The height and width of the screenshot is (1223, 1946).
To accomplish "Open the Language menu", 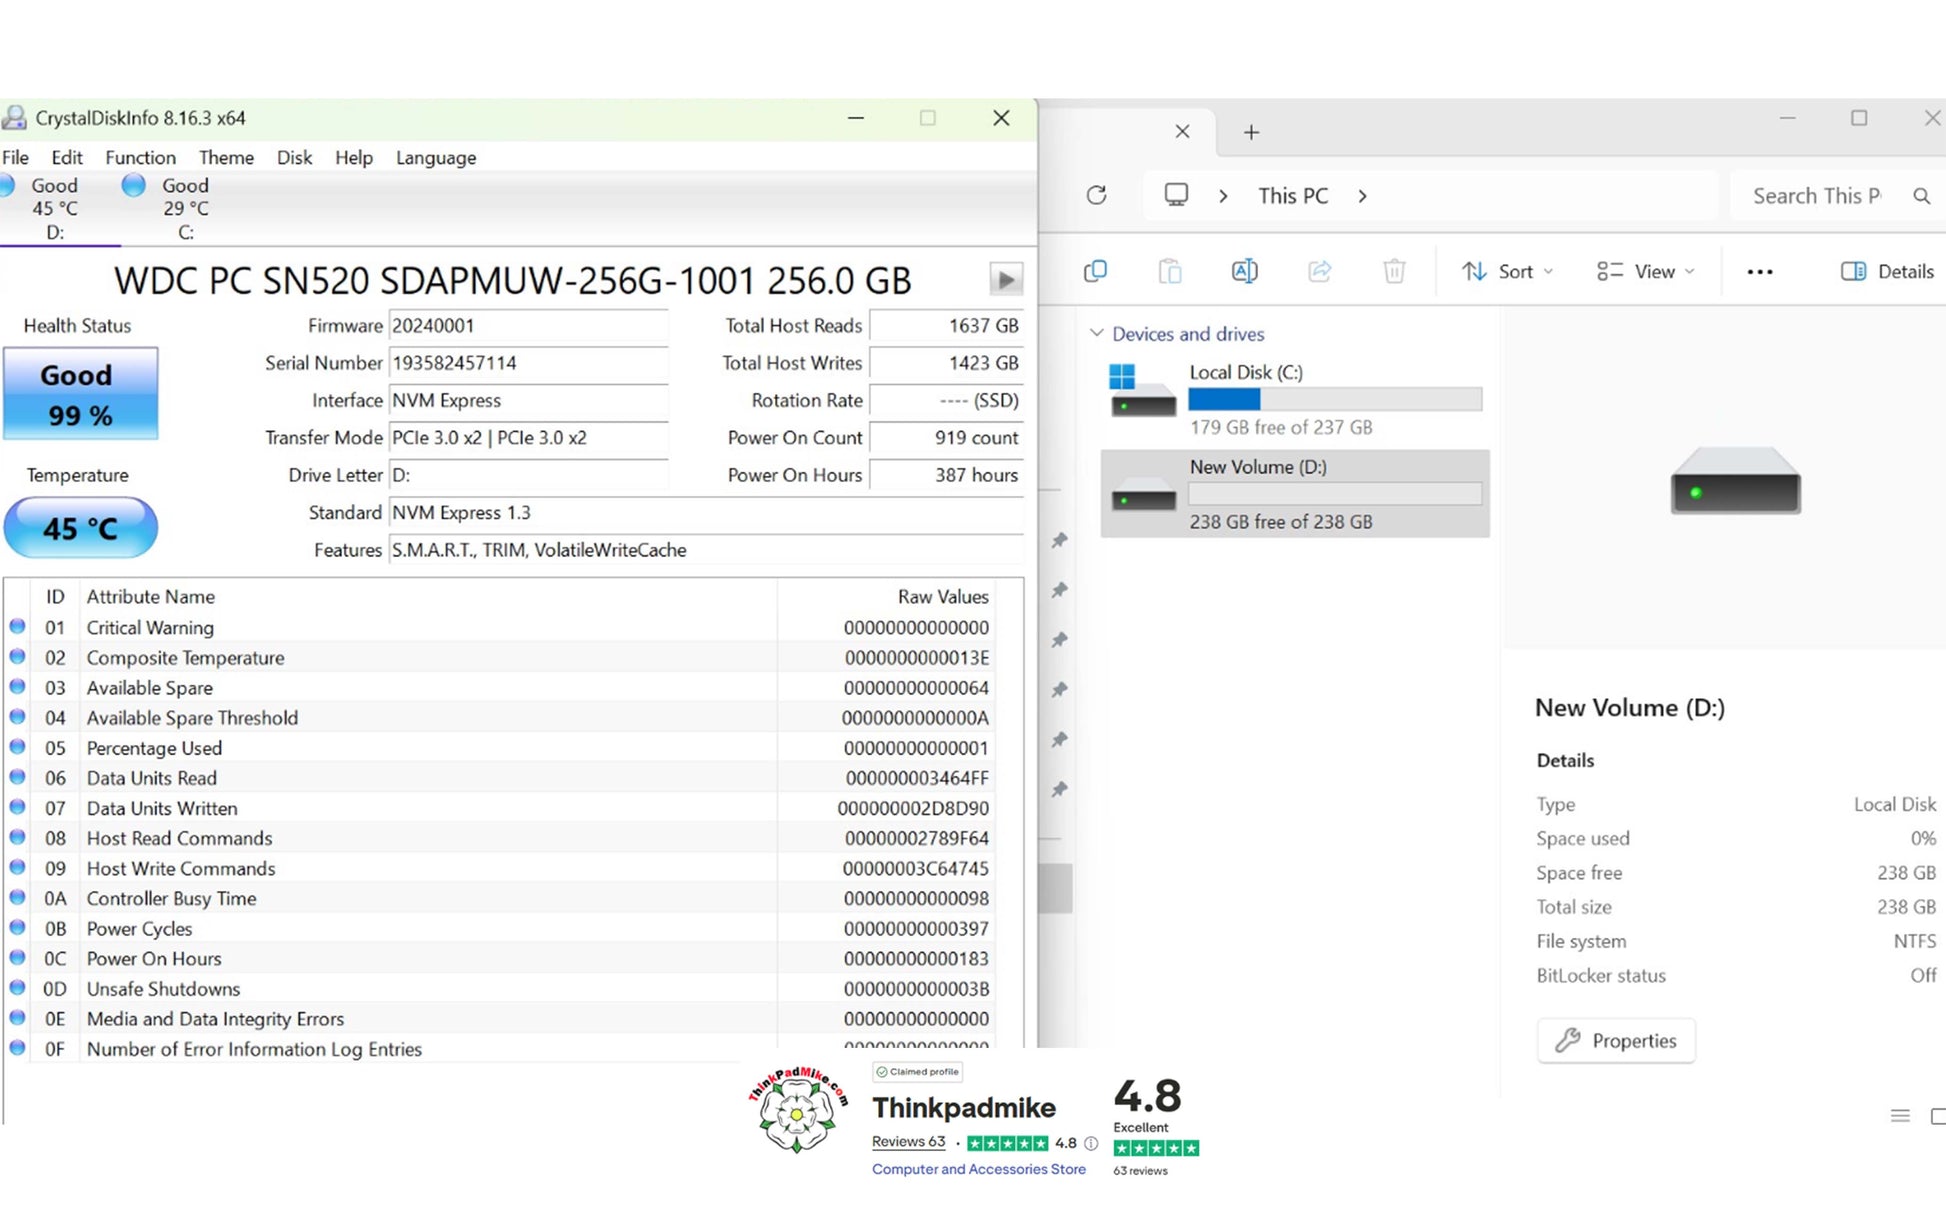I will tap(436, 157).
